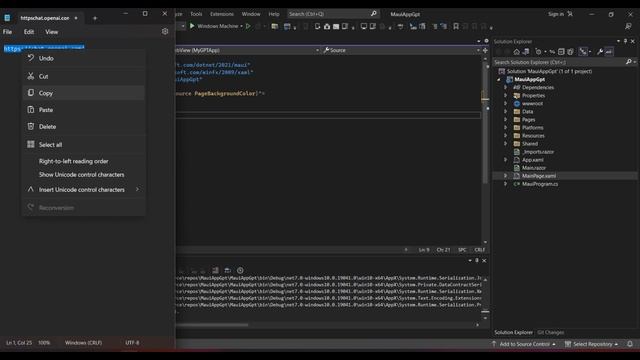Open Insert Unicode control characters submenu
This screenshot has height=360, width=640.
tap(84, 190)
